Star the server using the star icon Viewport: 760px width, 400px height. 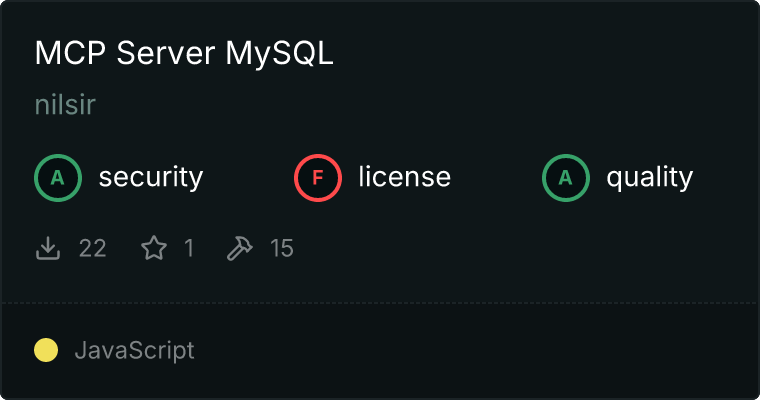point(154,248)
